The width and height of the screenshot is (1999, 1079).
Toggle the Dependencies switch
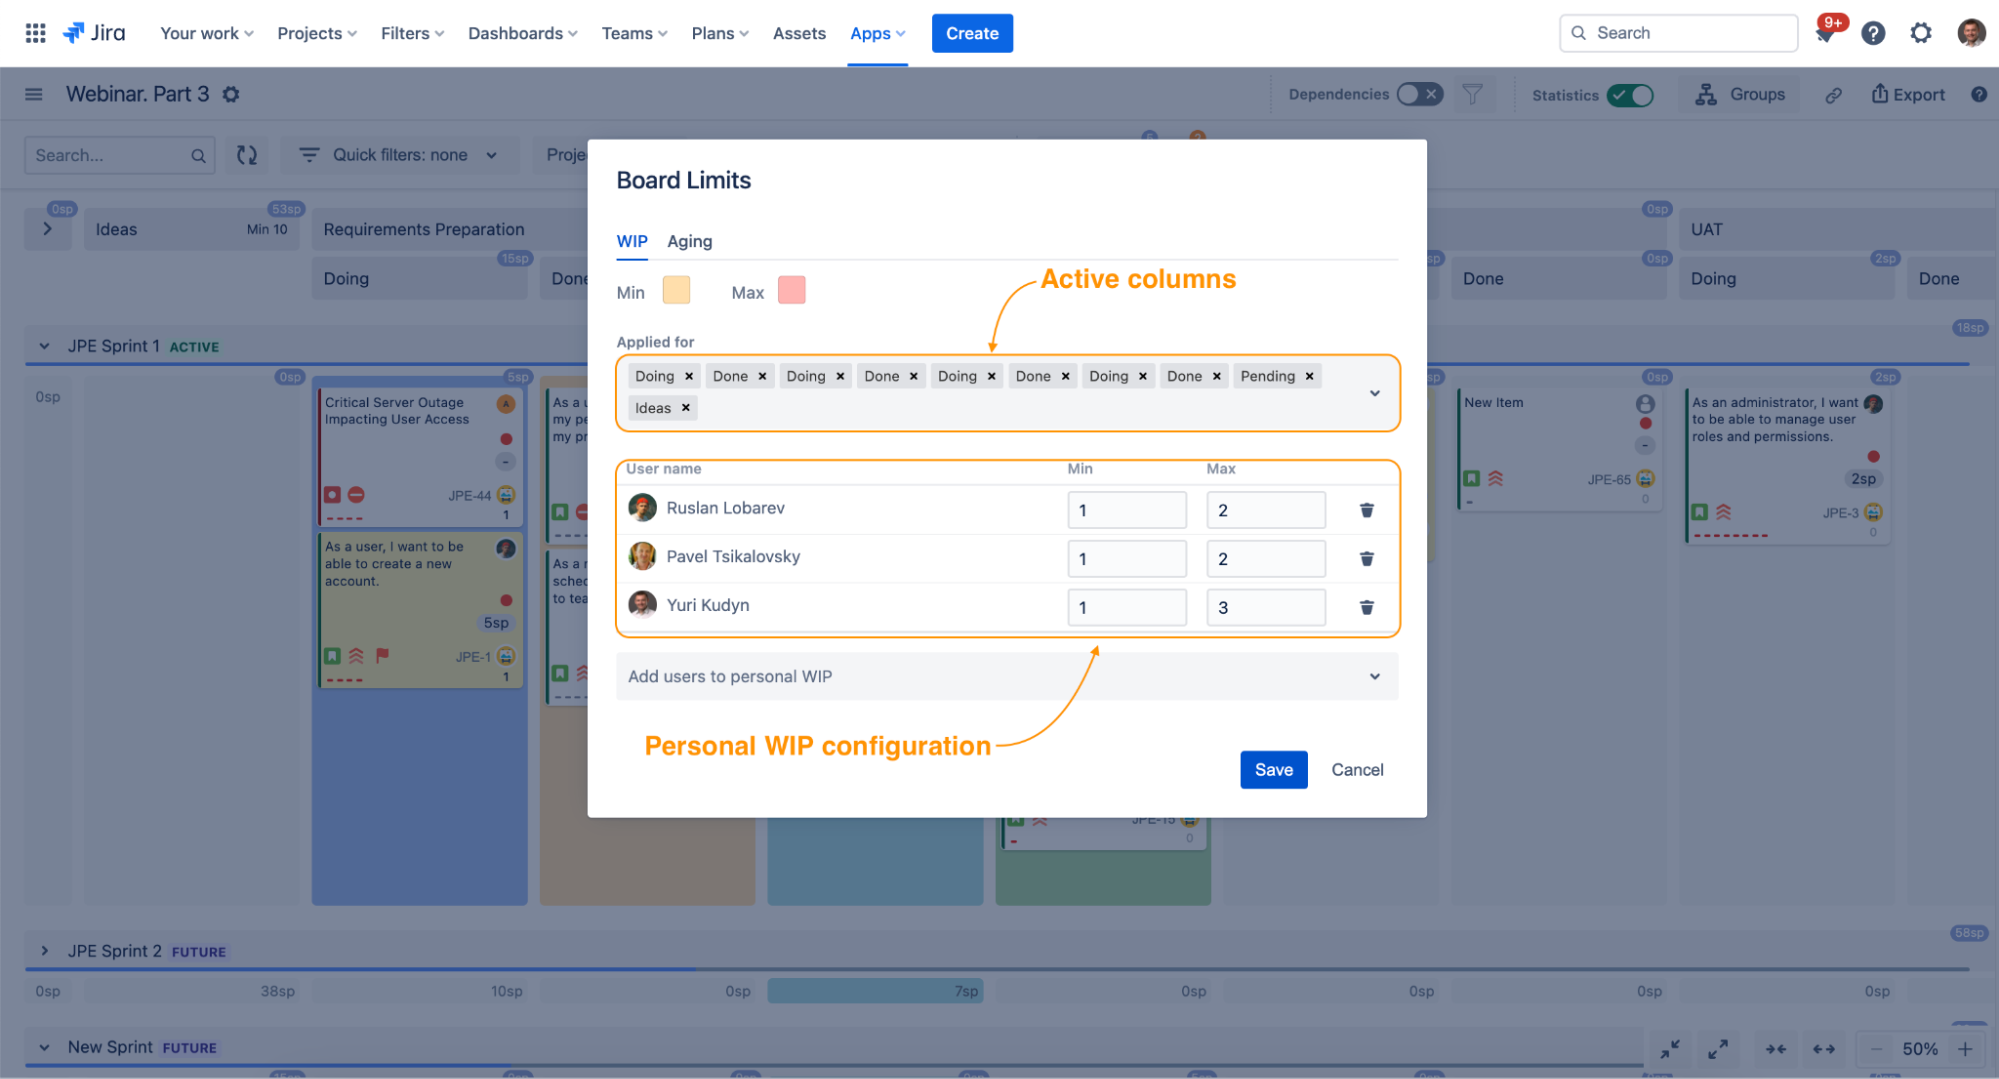tap(1419, 94)
